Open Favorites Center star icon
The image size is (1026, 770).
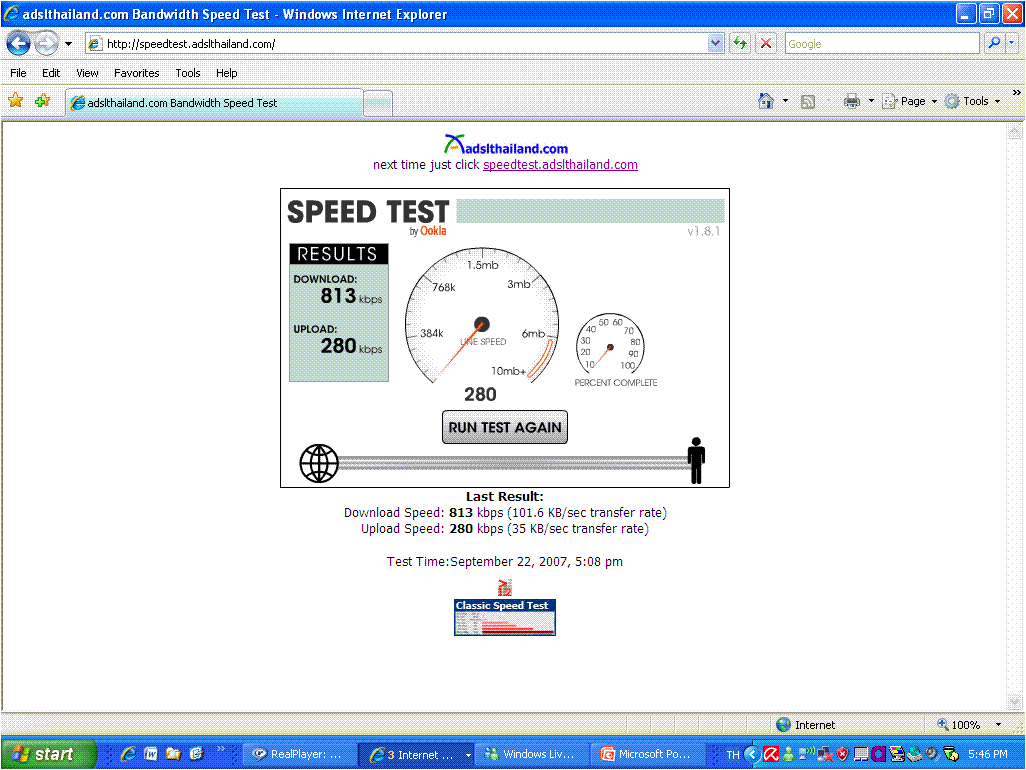pyautogui.click(x=16, y=101)
